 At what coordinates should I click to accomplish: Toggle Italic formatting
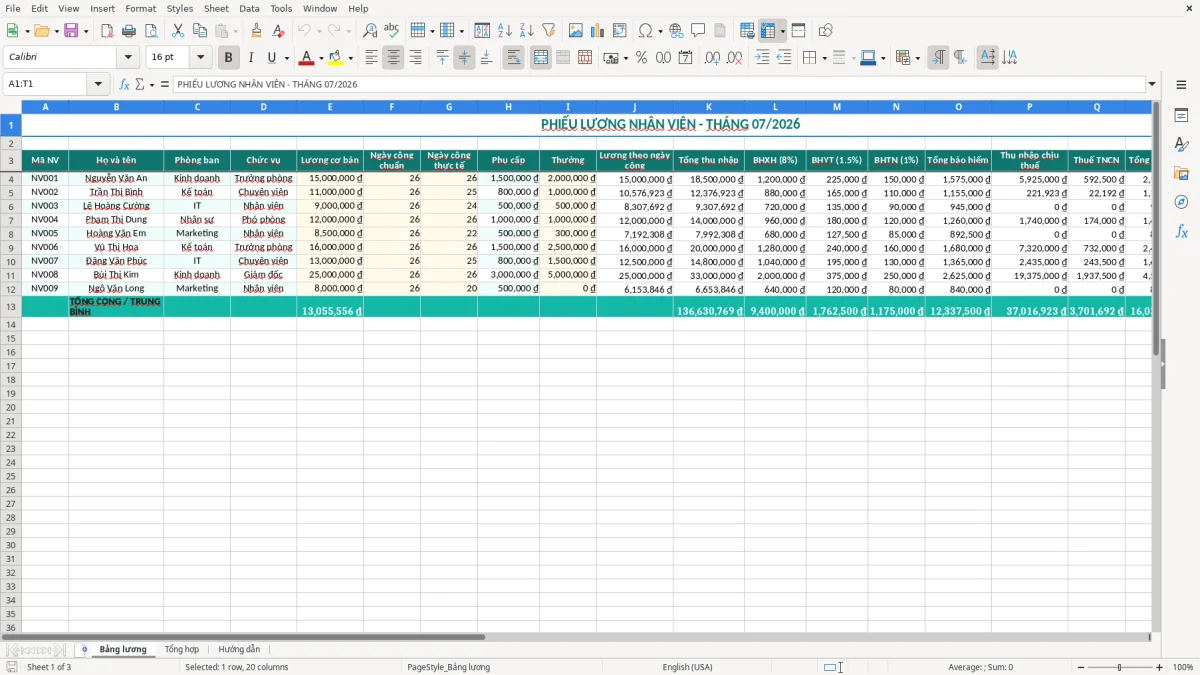point(251,58)
